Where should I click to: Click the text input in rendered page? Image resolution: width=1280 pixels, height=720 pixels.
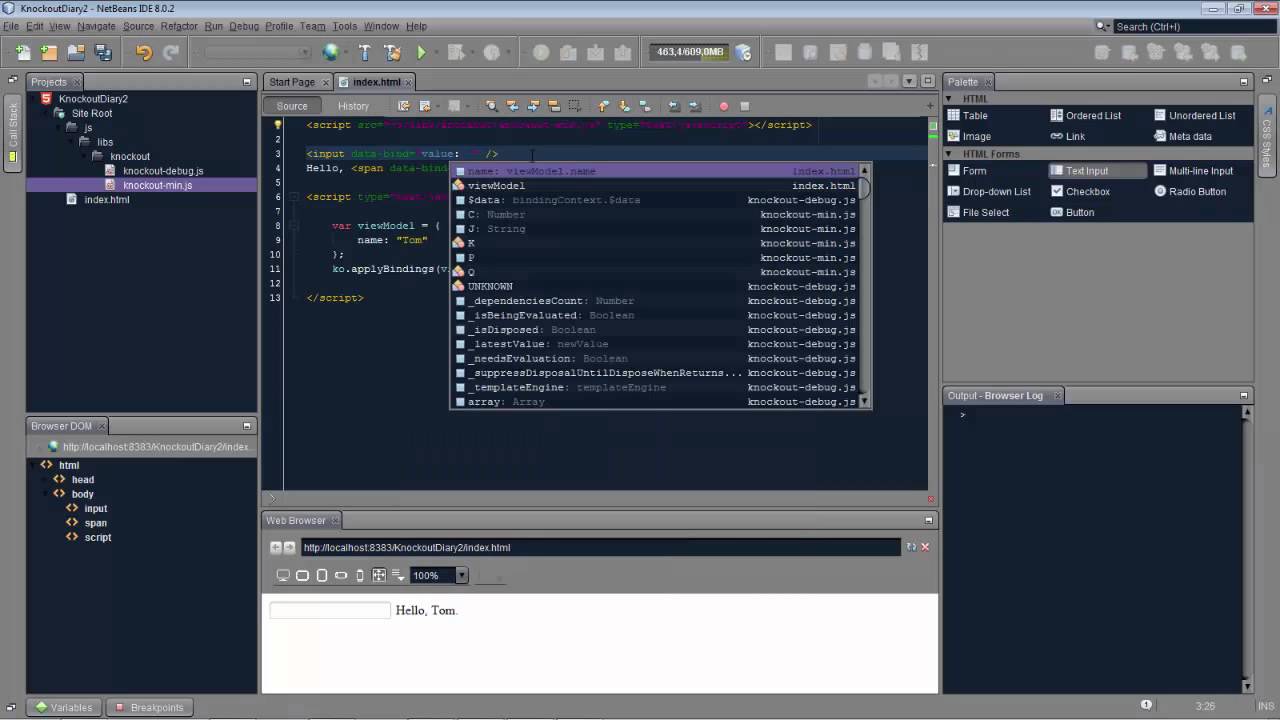click(x=330, y=610)
